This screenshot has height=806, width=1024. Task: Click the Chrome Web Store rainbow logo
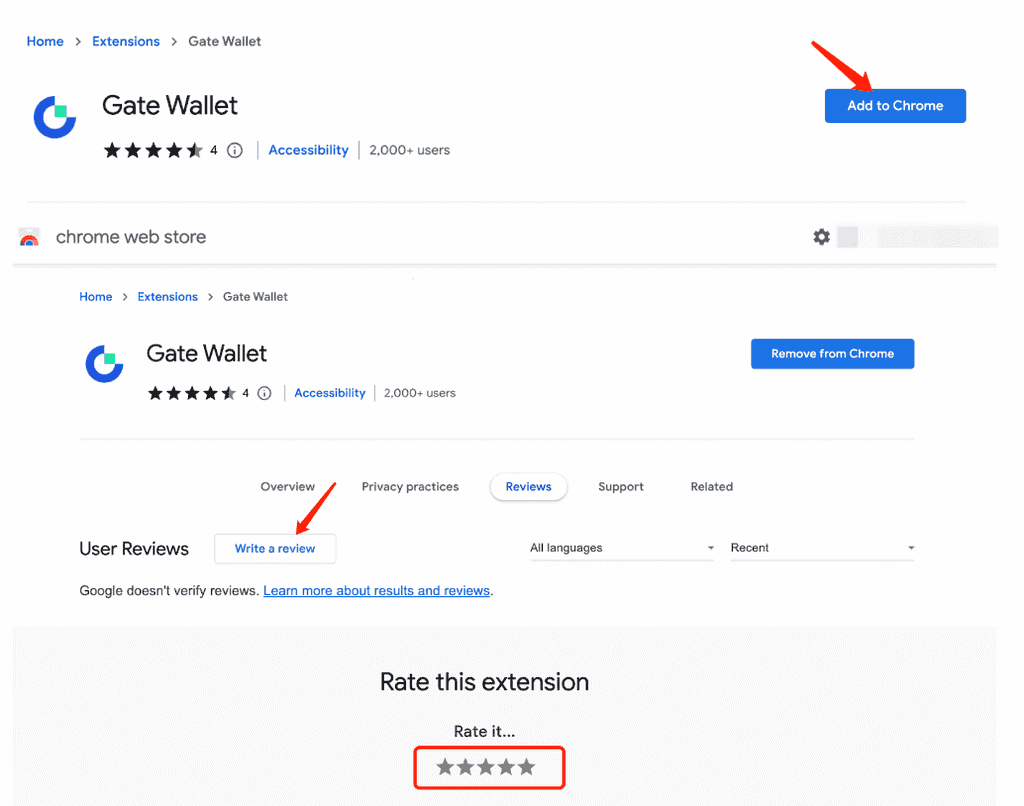click(x=30, y=238)
